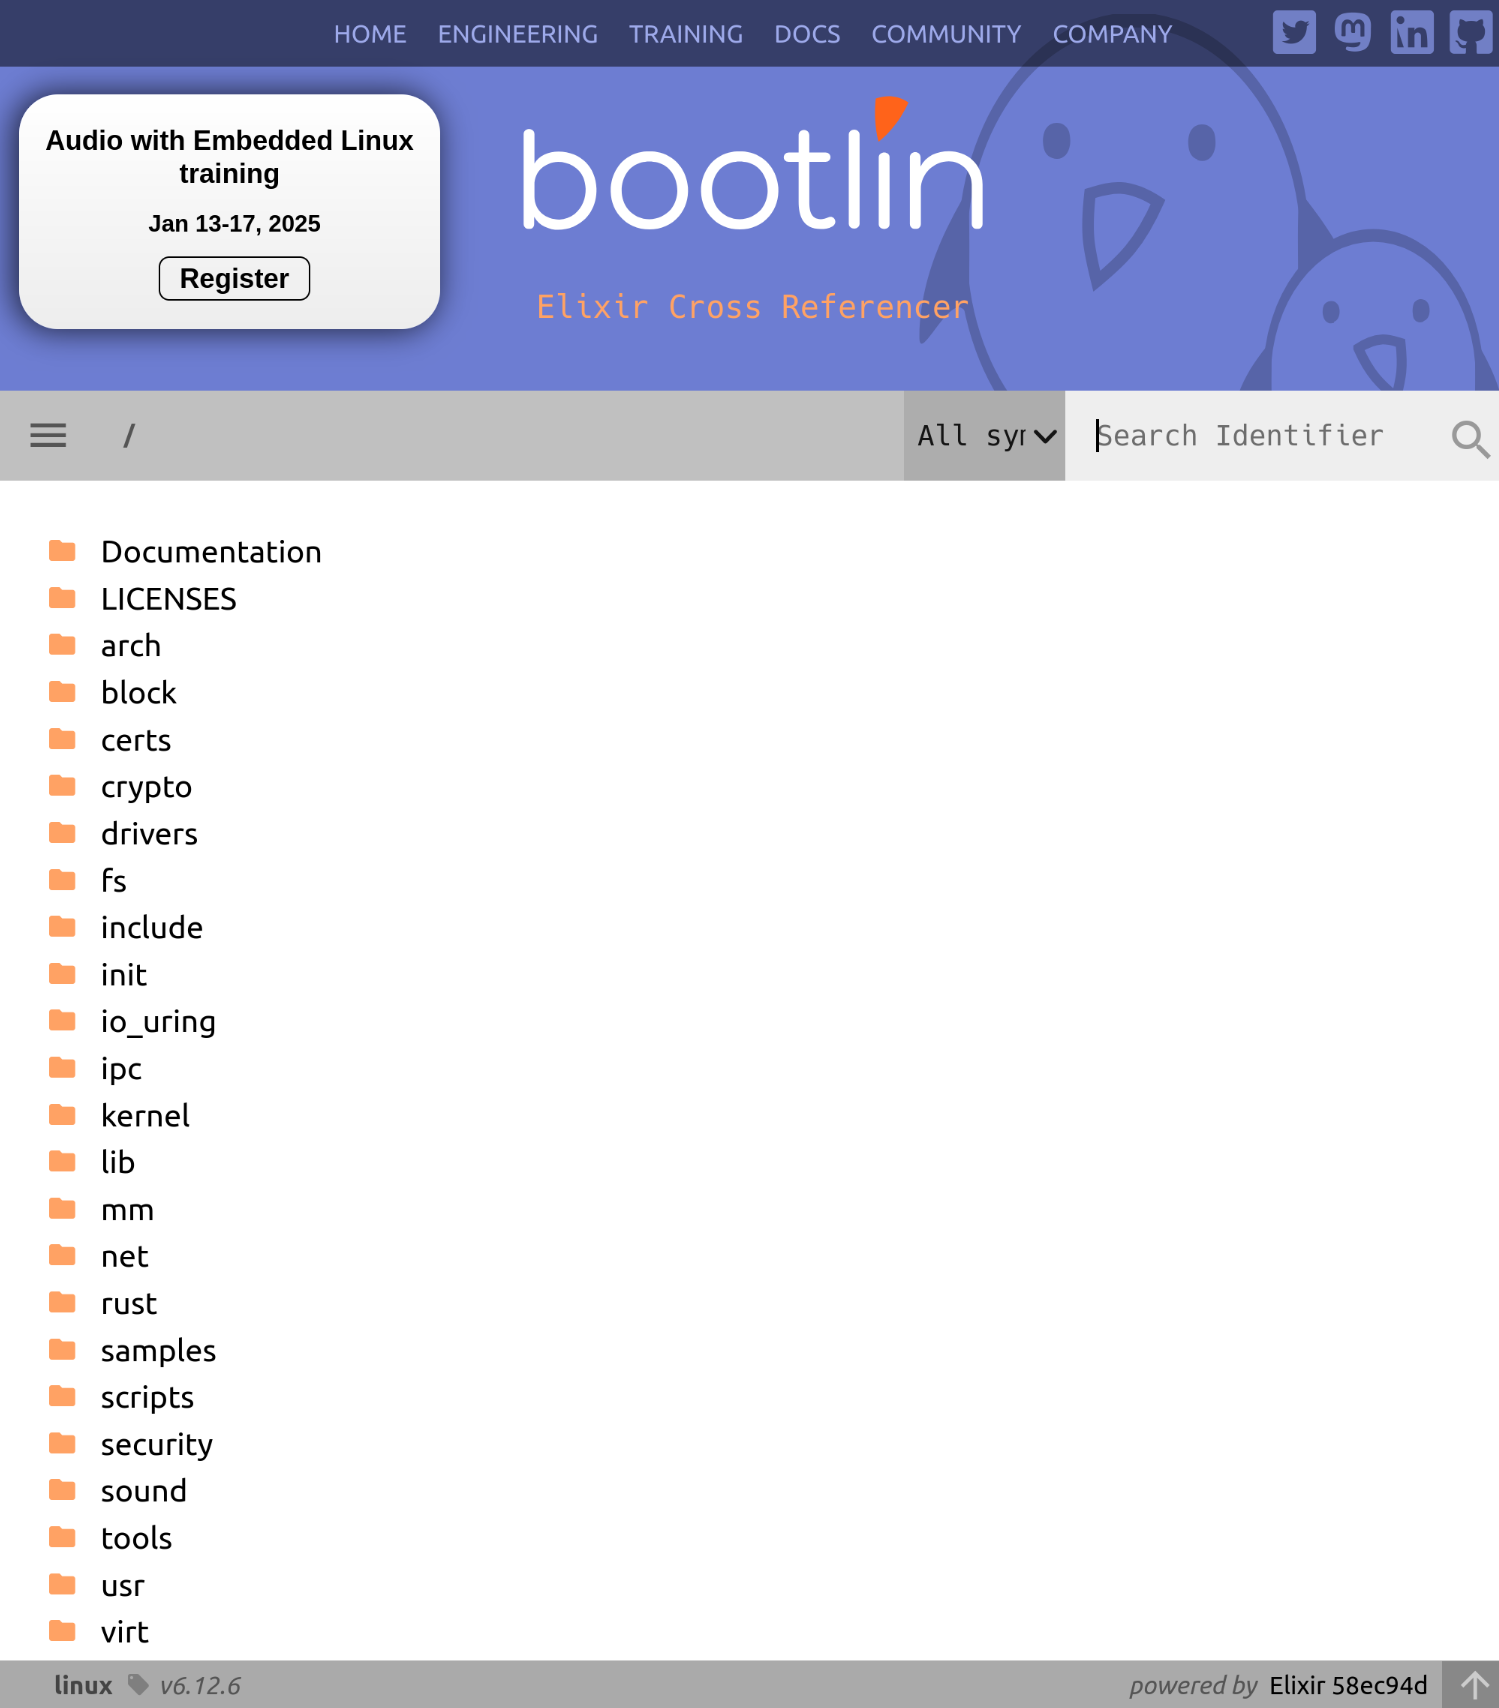1499x1708 pixels.
Task: Click the folder icon beside init
Action: click(62, 974)
